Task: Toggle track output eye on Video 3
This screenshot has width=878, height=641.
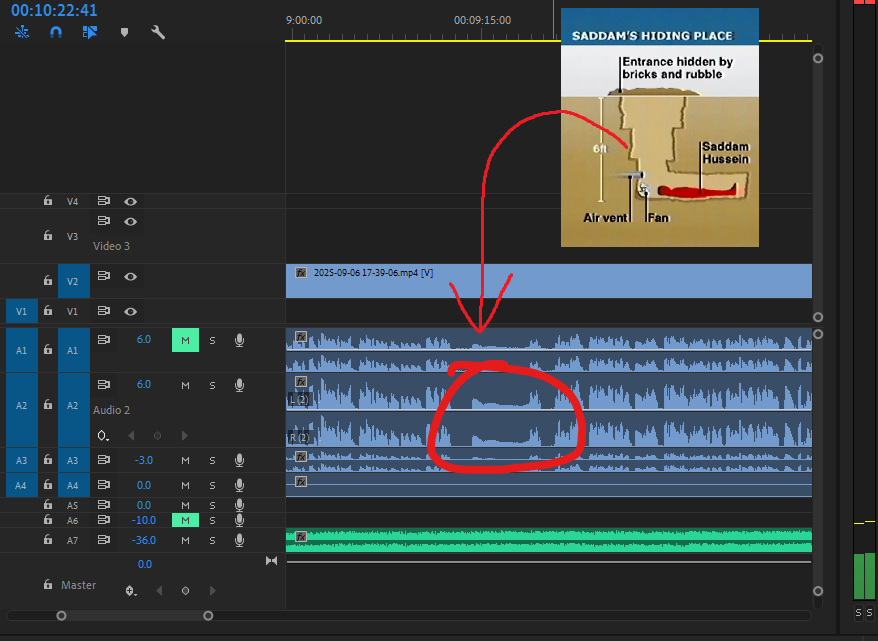Action: (x=130, y=221)
